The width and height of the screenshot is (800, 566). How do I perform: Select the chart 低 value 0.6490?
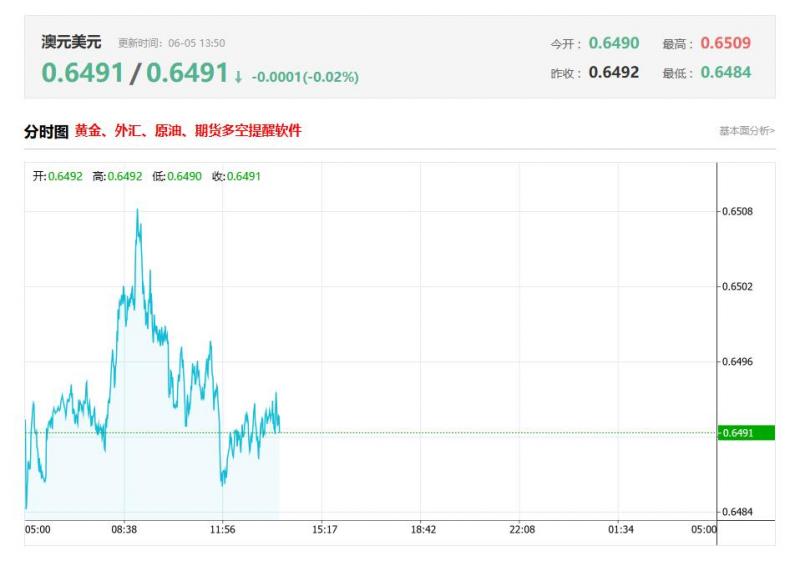pyautogui.click(x=184, y=177)
